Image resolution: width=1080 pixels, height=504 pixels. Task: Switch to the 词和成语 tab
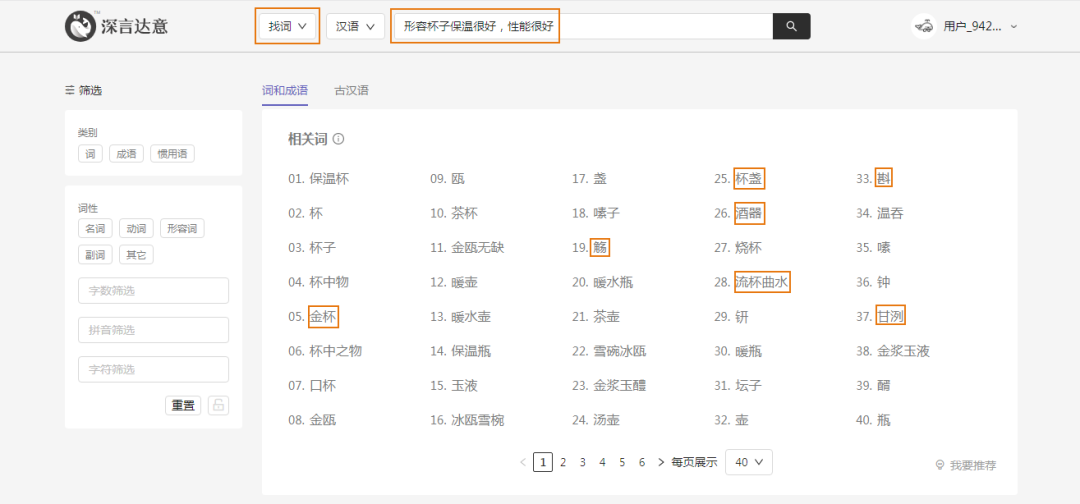(x=284, y=90)
